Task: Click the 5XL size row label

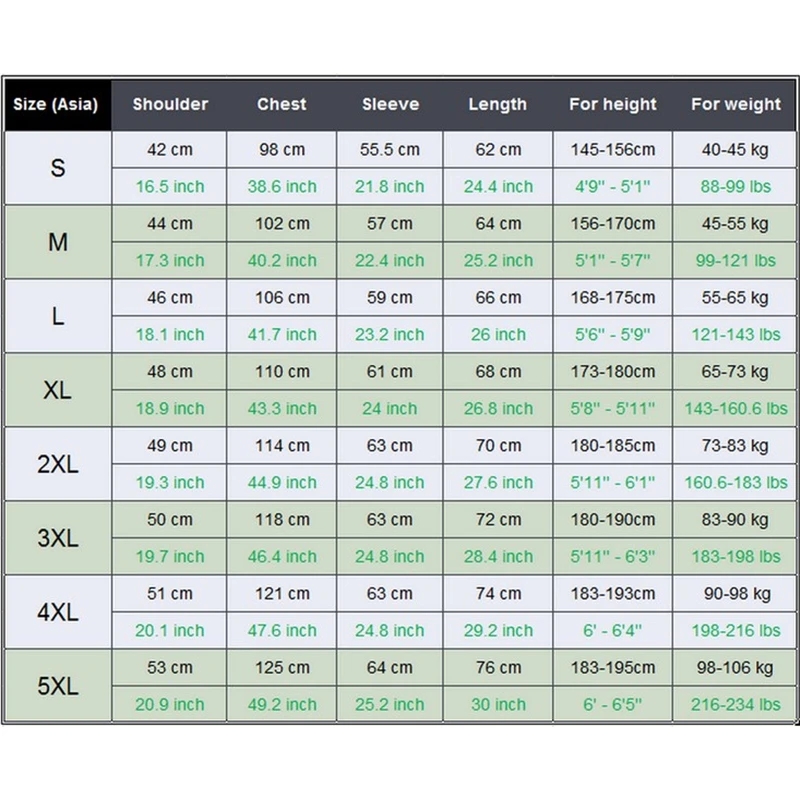Action: [57, 686]
